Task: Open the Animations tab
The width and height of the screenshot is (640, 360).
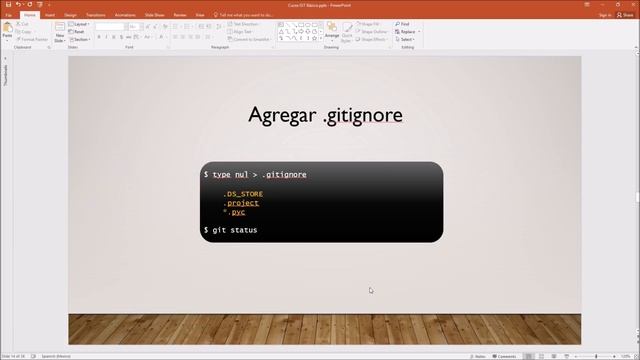Action: 125,15
